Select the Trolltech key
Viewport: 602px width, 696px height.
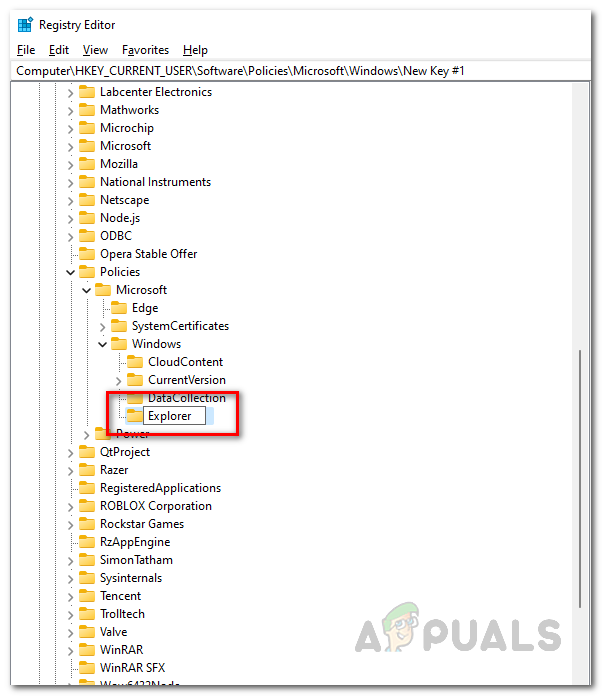pyautogui.click(x=123, y=614)
